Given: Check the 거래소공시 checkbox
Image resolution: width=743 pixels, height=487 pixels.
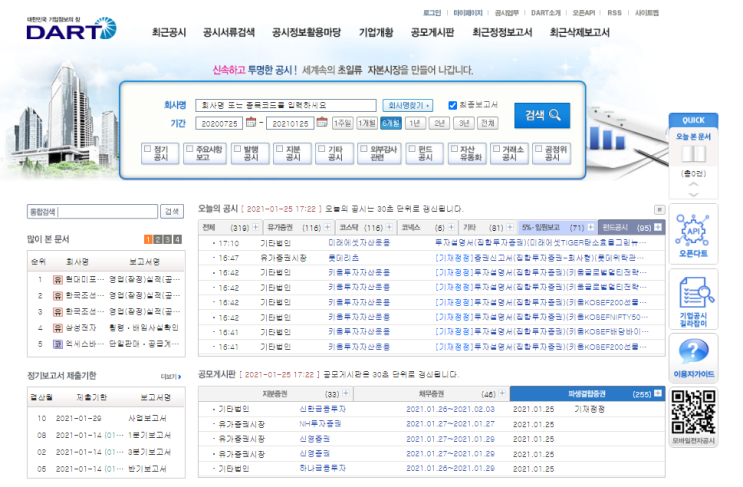Looking at the screenshot, I should [x=496, y=149].
